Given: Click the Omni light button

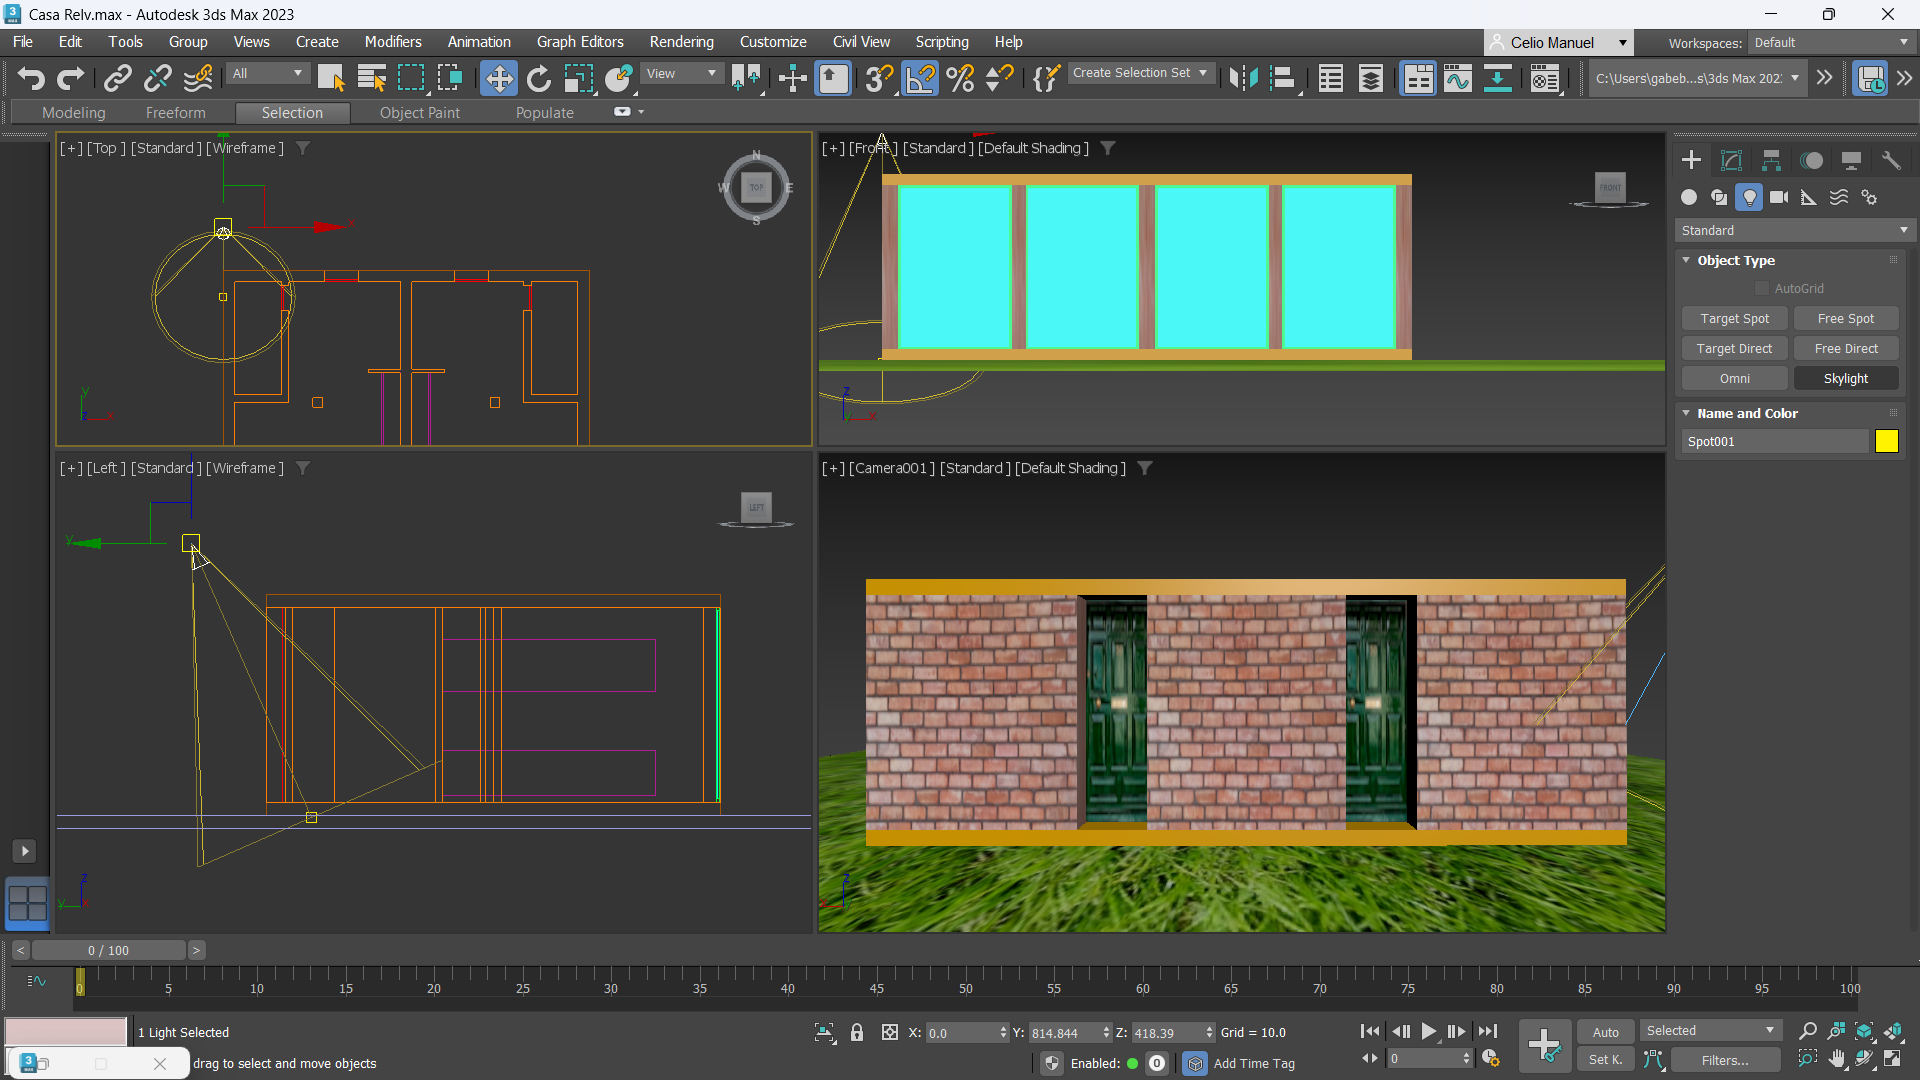Looking at the screenshot, I should point(1734,379).
